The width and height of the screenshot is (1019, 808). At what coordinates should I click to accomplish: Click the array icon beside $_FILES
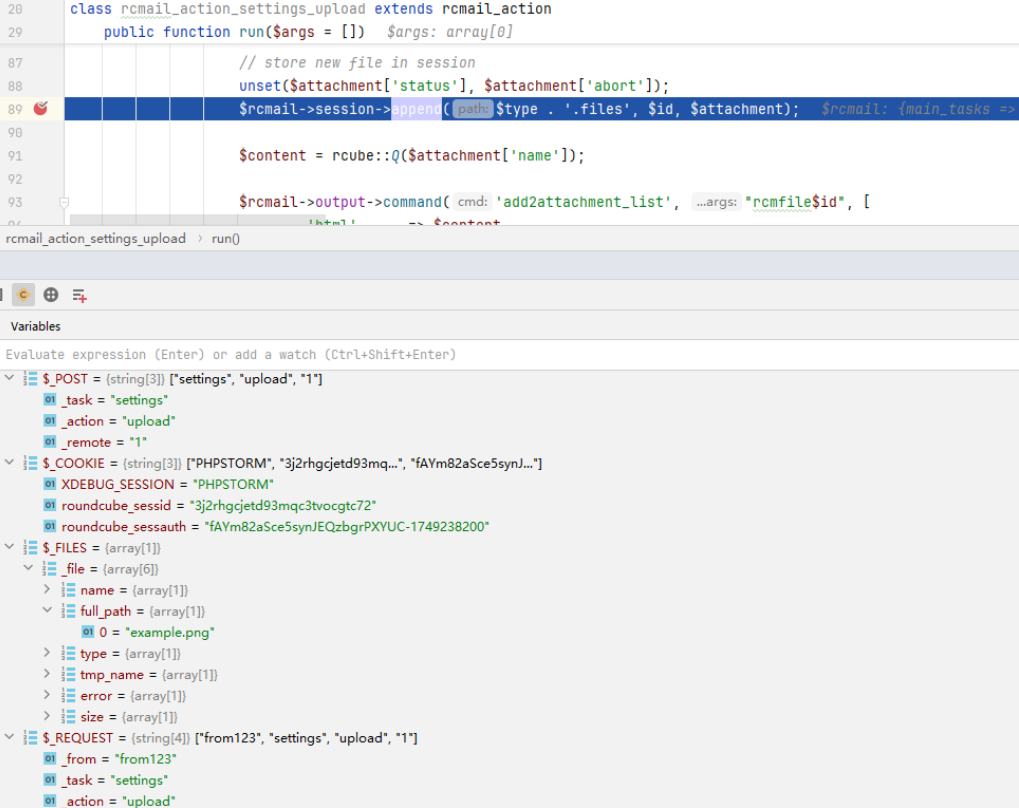coord(30,548)
